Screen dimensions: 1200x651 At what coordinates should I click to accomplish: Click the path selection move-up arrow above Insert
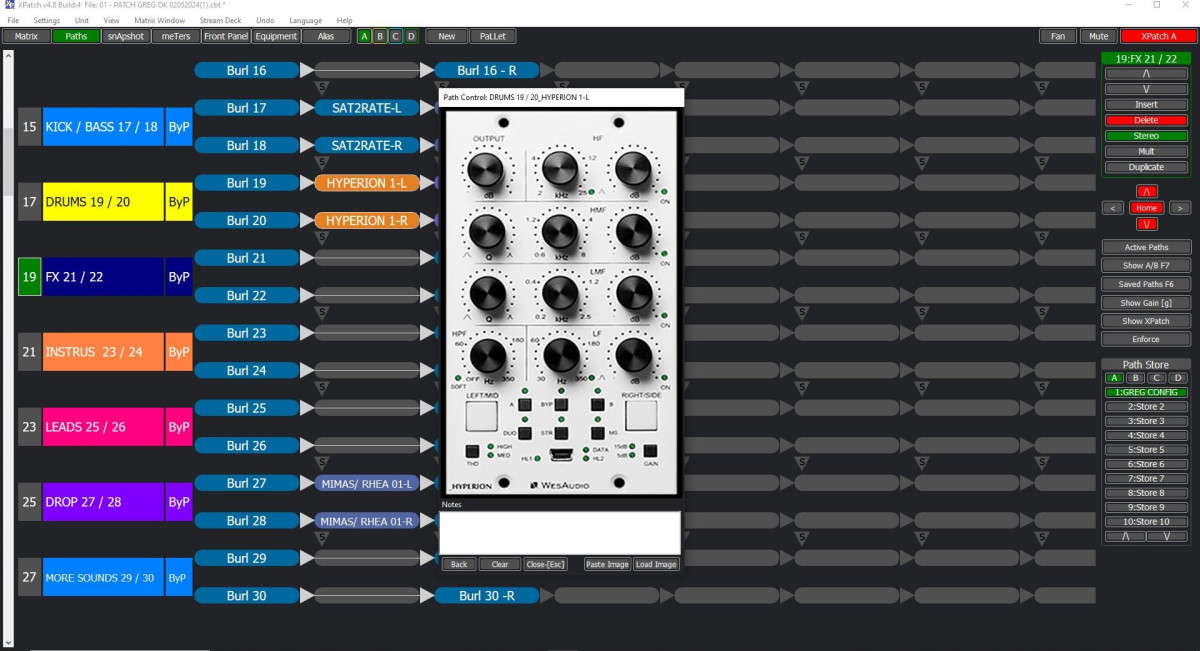pyautogui.click(x=1146, y=74)
